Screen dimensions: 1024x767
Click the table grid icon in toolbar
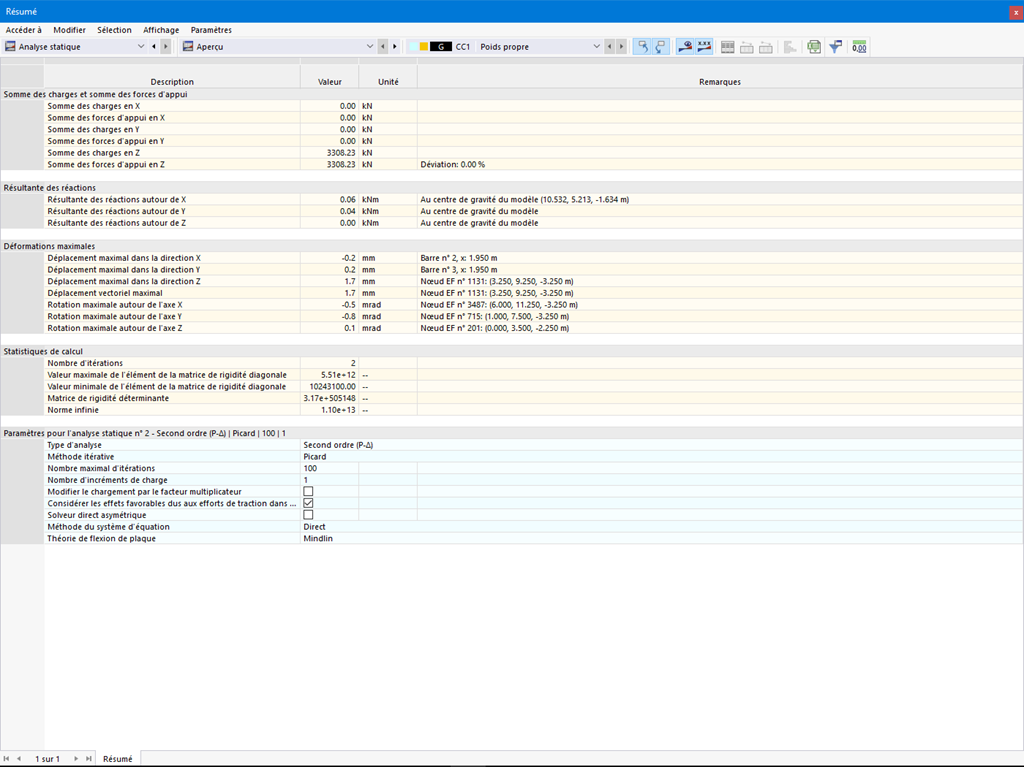tap(728, 47)
